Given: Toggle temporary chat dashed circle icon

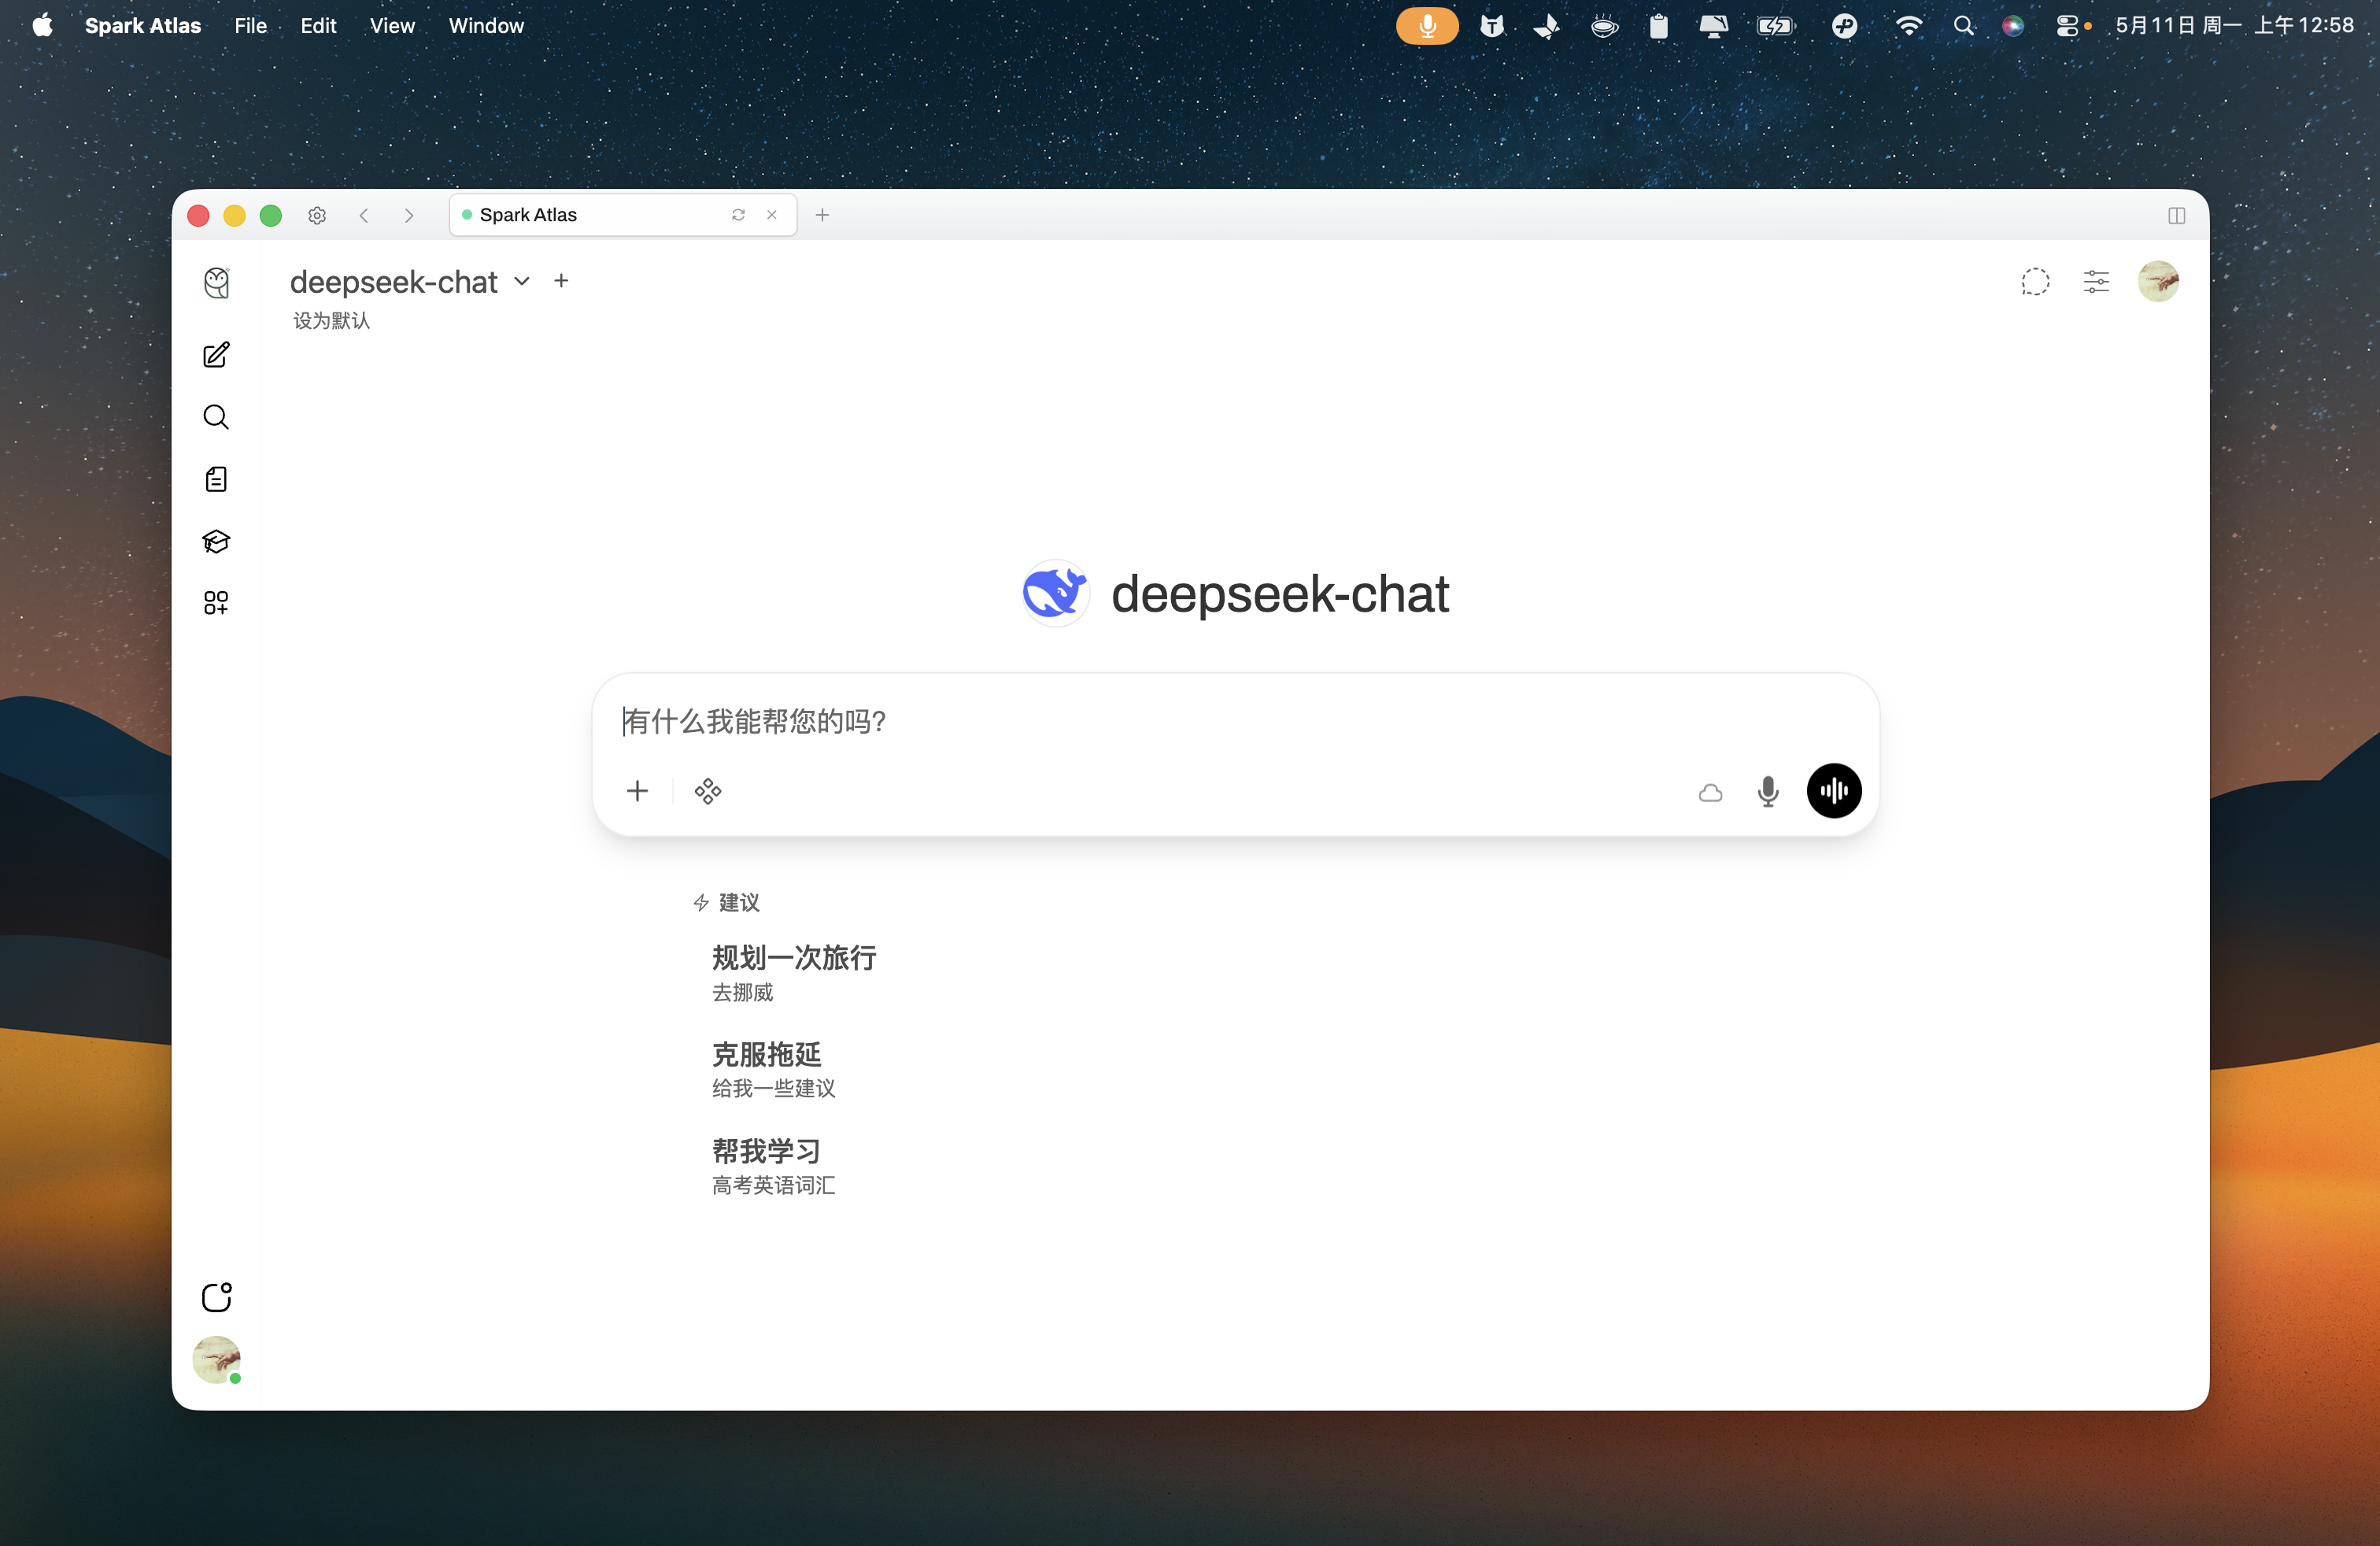Looking at the screenshot, I should coord(2035,282).
